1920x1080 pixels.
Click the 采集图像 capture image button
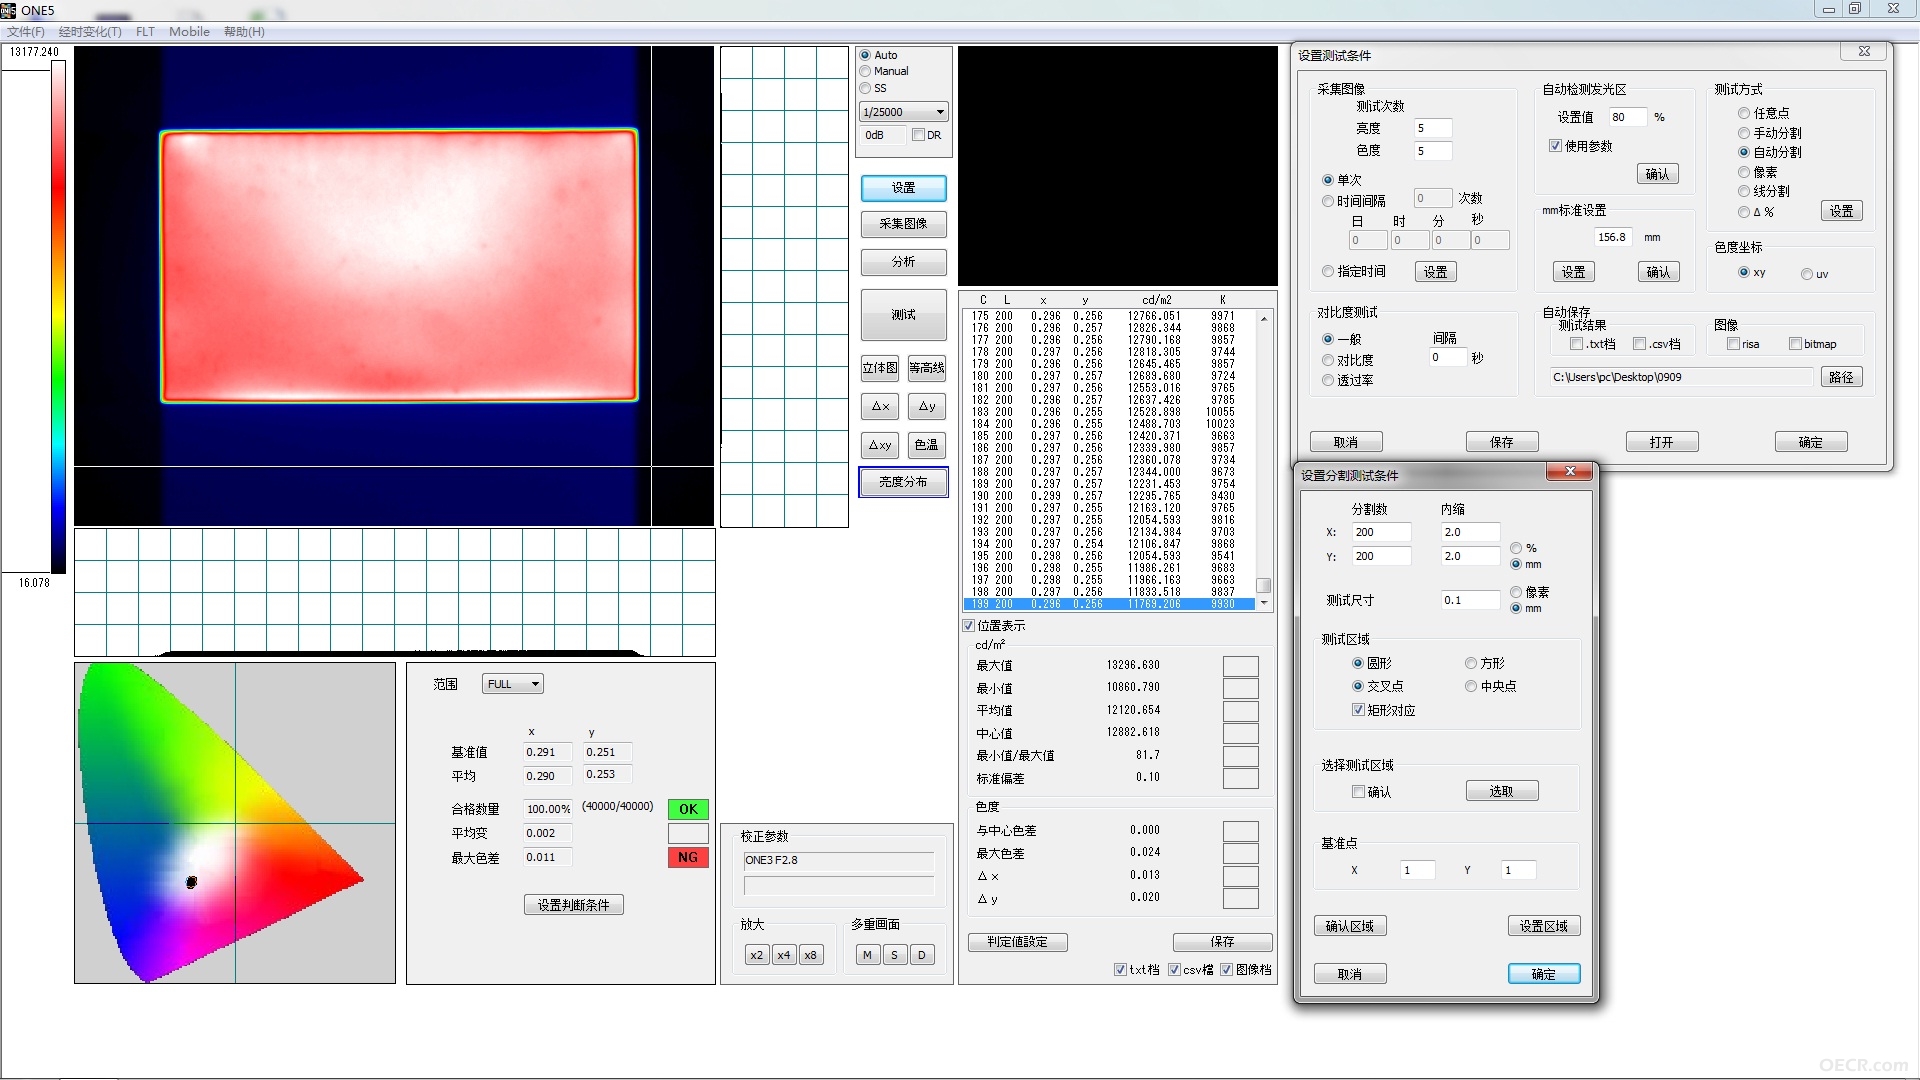pyautogui.click(x=904, y=224)
